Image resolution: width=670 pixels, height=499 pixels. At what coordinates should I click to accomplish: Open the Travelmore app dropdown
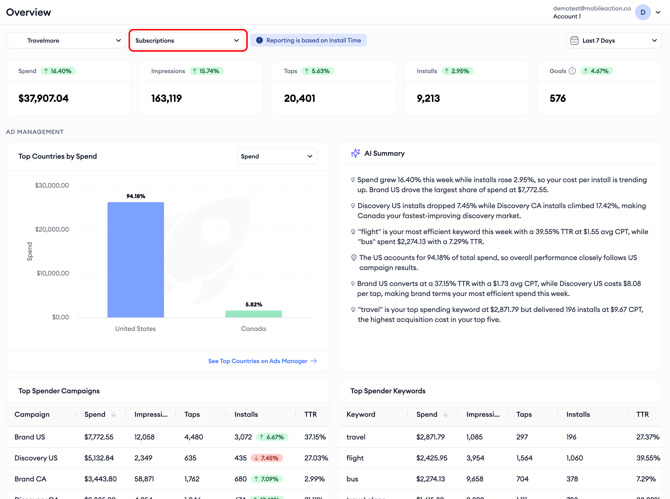coord(66,41)
